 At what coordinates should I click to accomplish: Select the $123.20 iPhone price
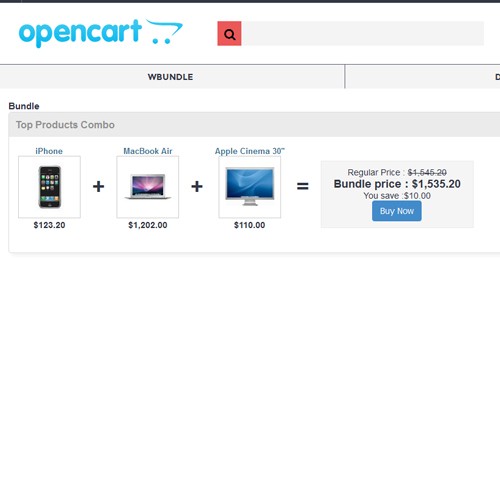49,225
